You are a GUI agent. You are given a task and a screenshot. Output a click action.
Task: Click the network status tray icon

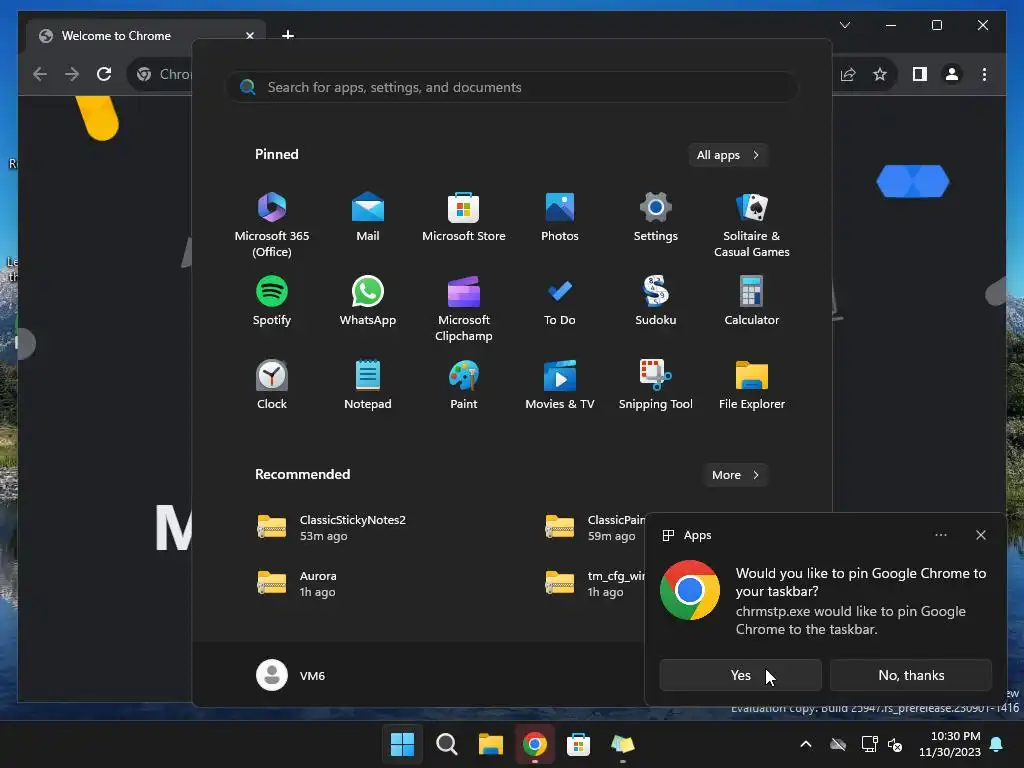869,744
